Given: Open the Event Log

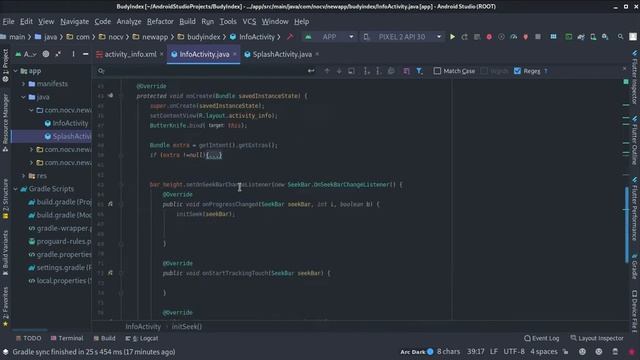Looking at the screenshot, I should [542, 338].
